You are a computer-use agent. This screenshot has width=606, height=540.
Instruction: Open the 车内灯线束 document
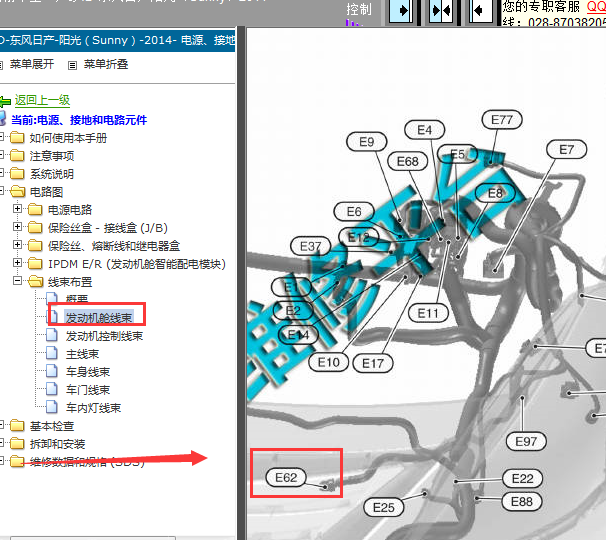[93, 408]
